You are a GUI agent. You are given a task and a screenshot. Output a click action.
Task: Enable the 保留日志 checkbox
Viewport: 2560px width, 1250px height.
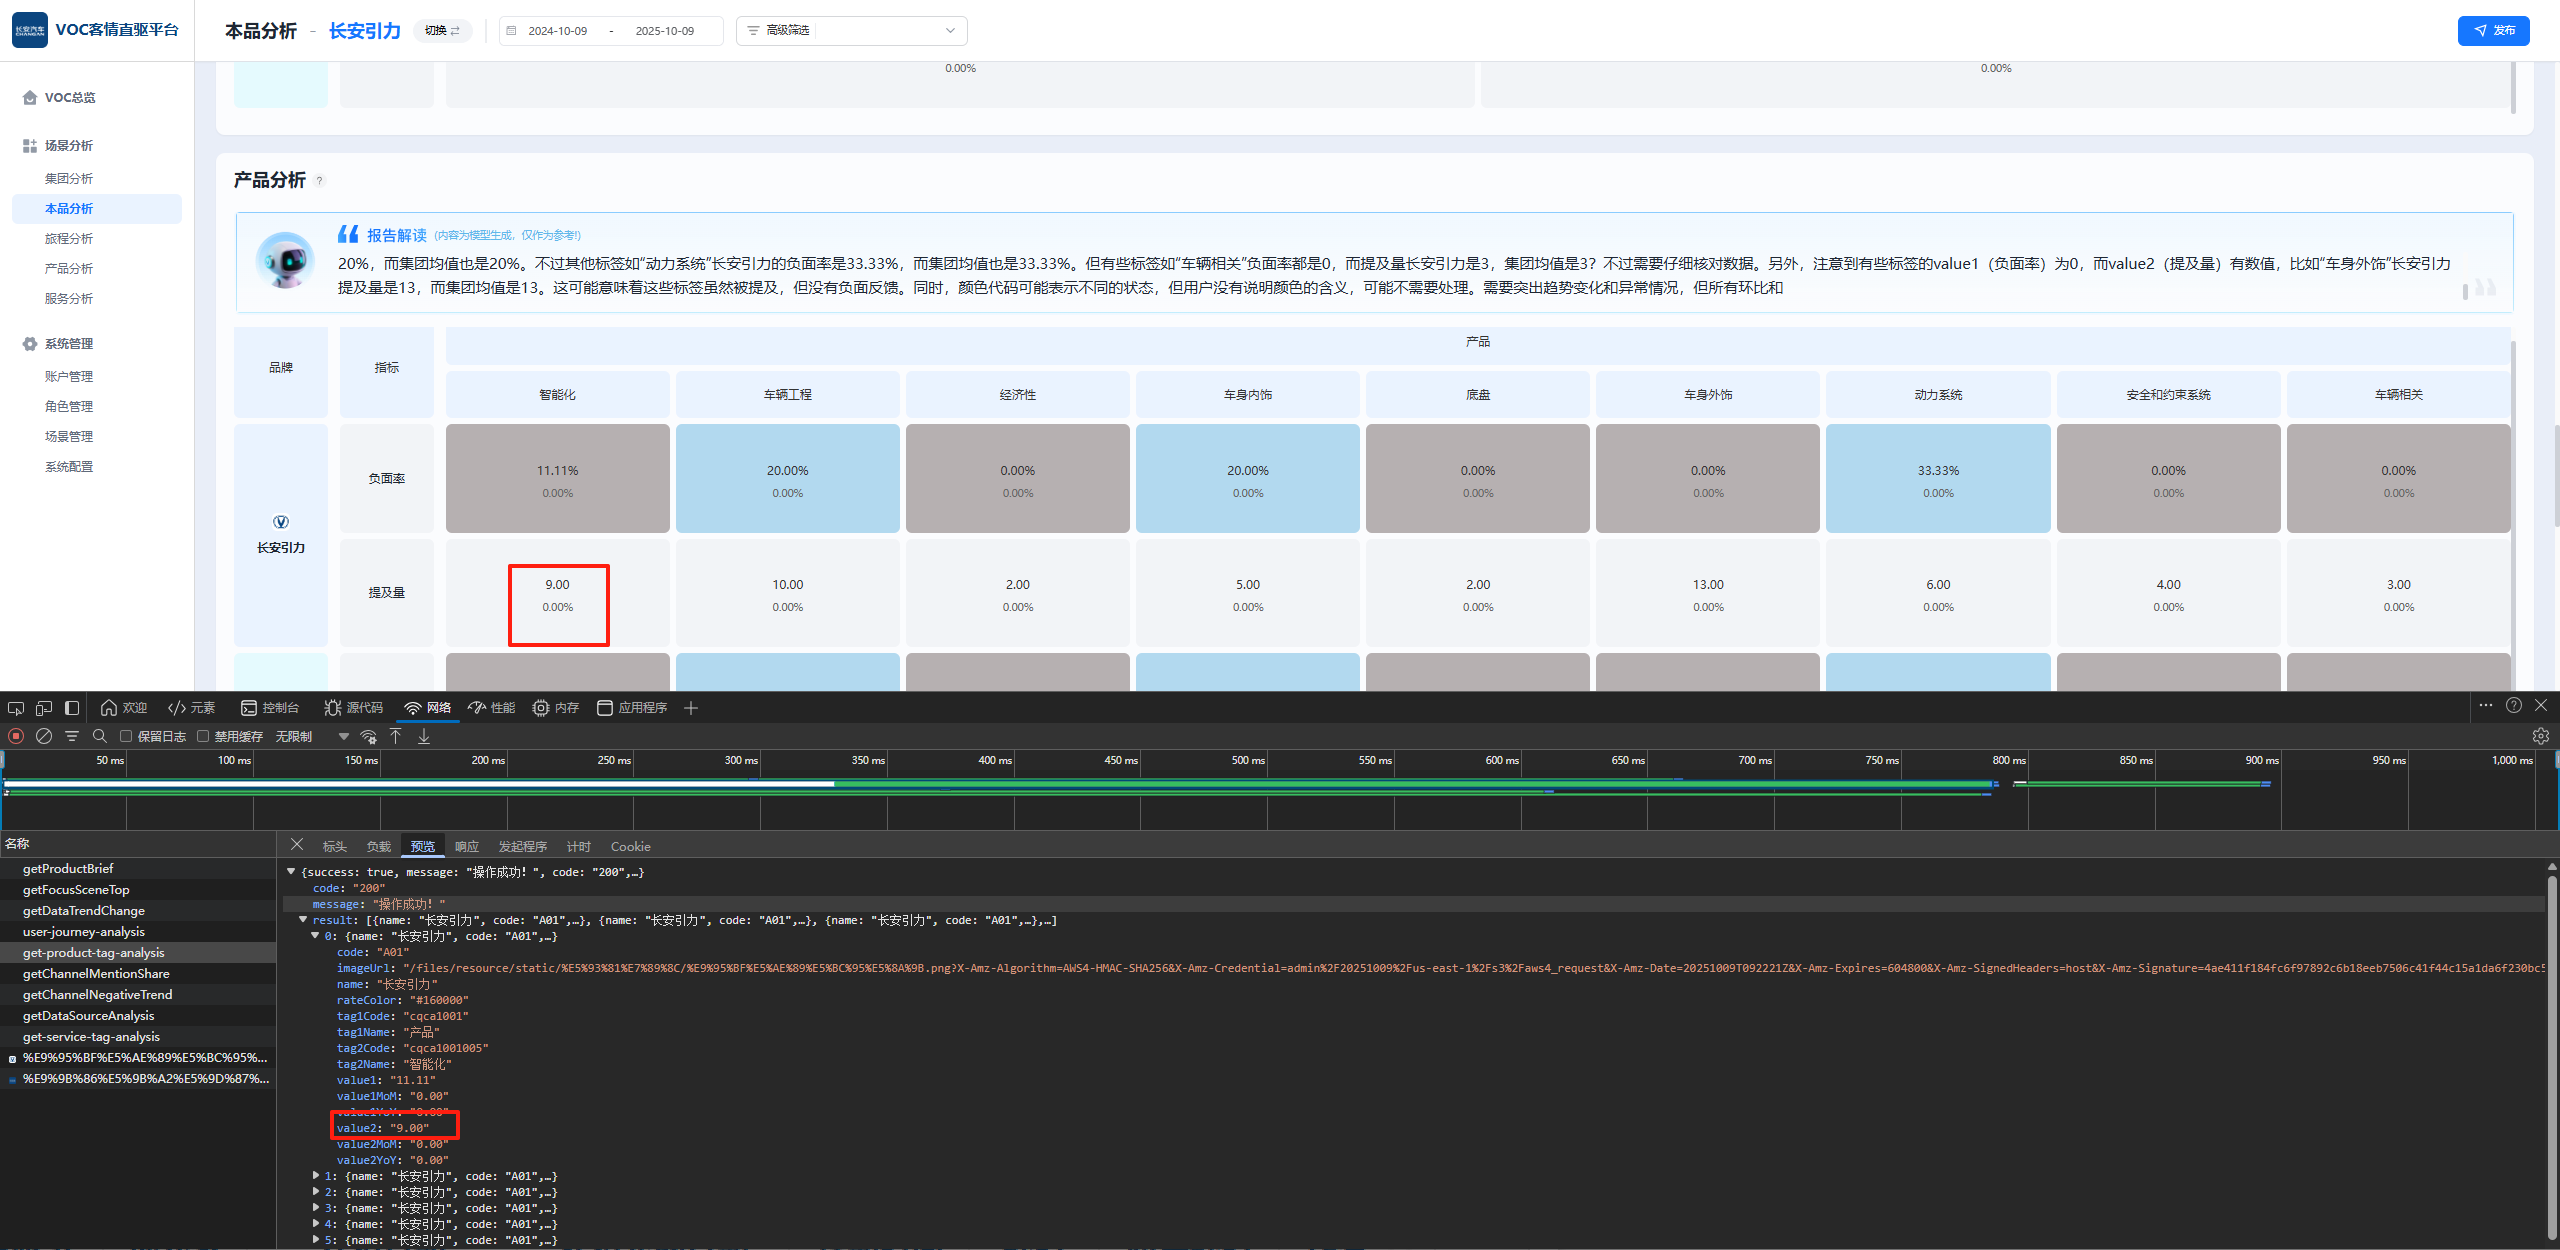coord(126,736)
